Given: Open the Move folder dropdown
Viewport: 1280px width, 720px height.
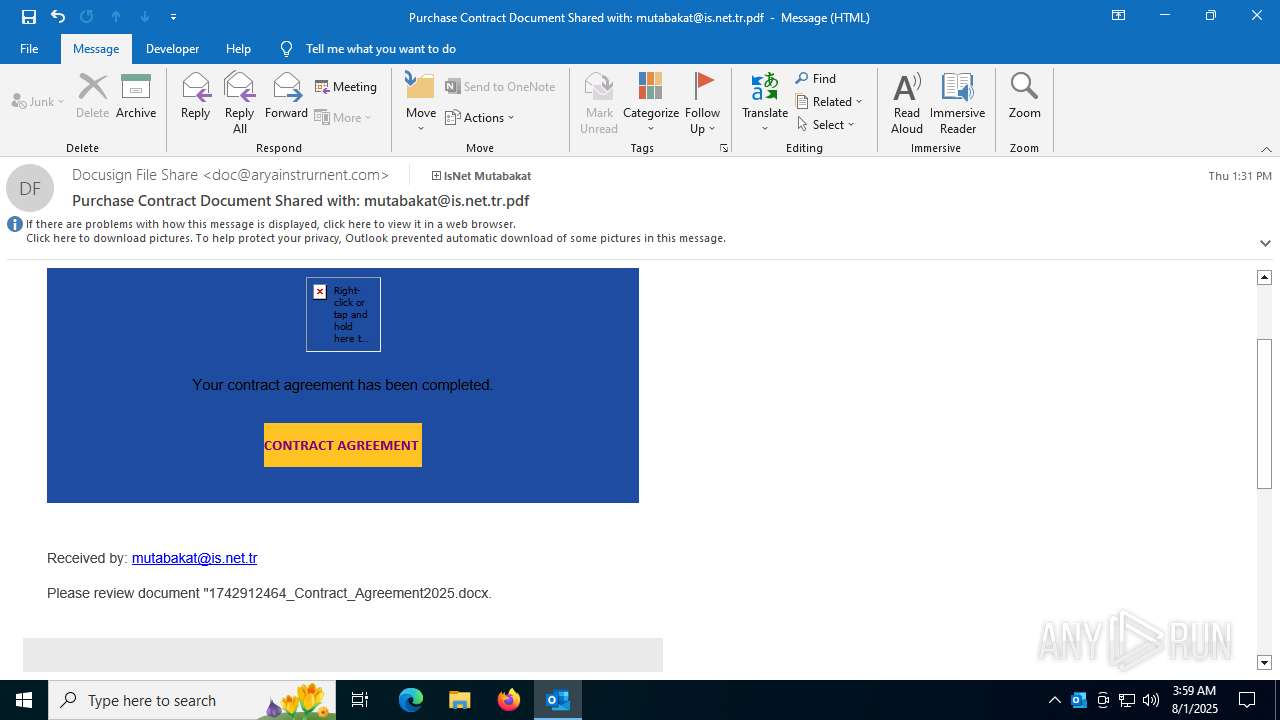Looking at the screenshot, I should [x=421, y=103].
